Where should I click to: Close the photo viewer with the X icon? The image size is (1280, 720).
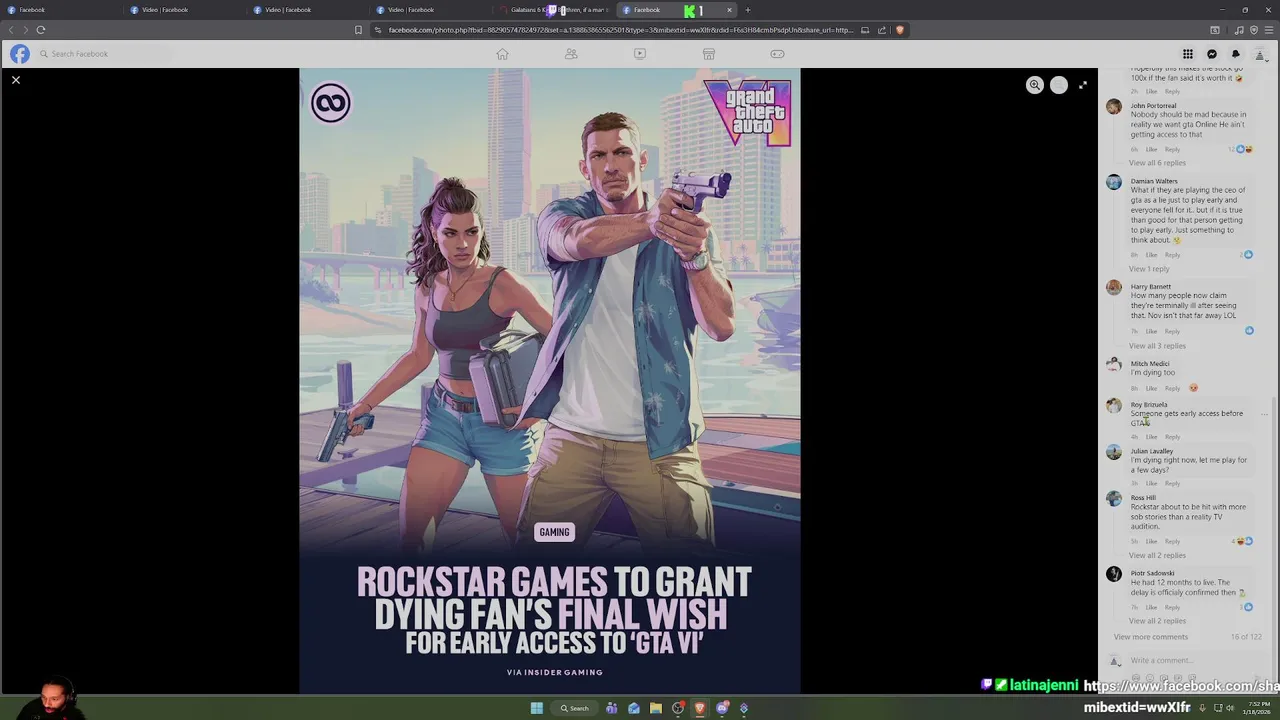16,80
